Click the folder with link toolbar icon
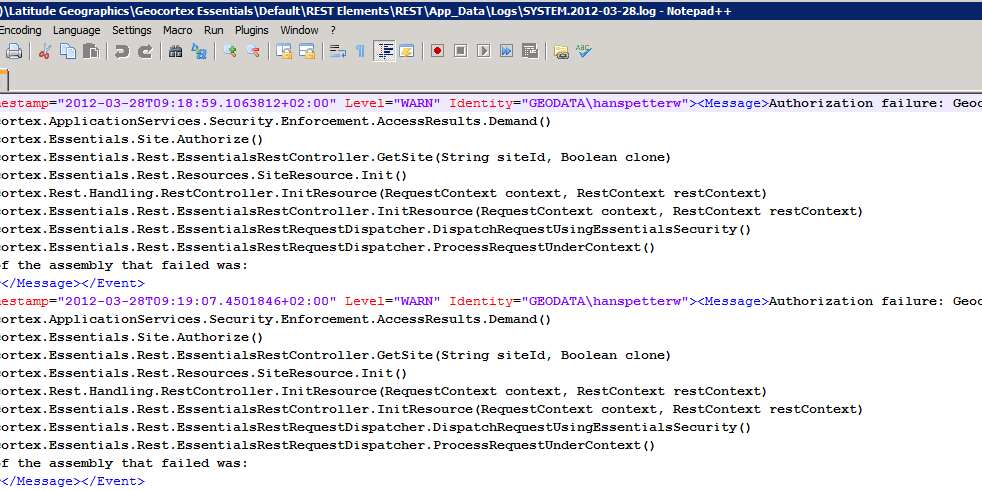Viewport: 982px width, 491px height. point(561,51)
